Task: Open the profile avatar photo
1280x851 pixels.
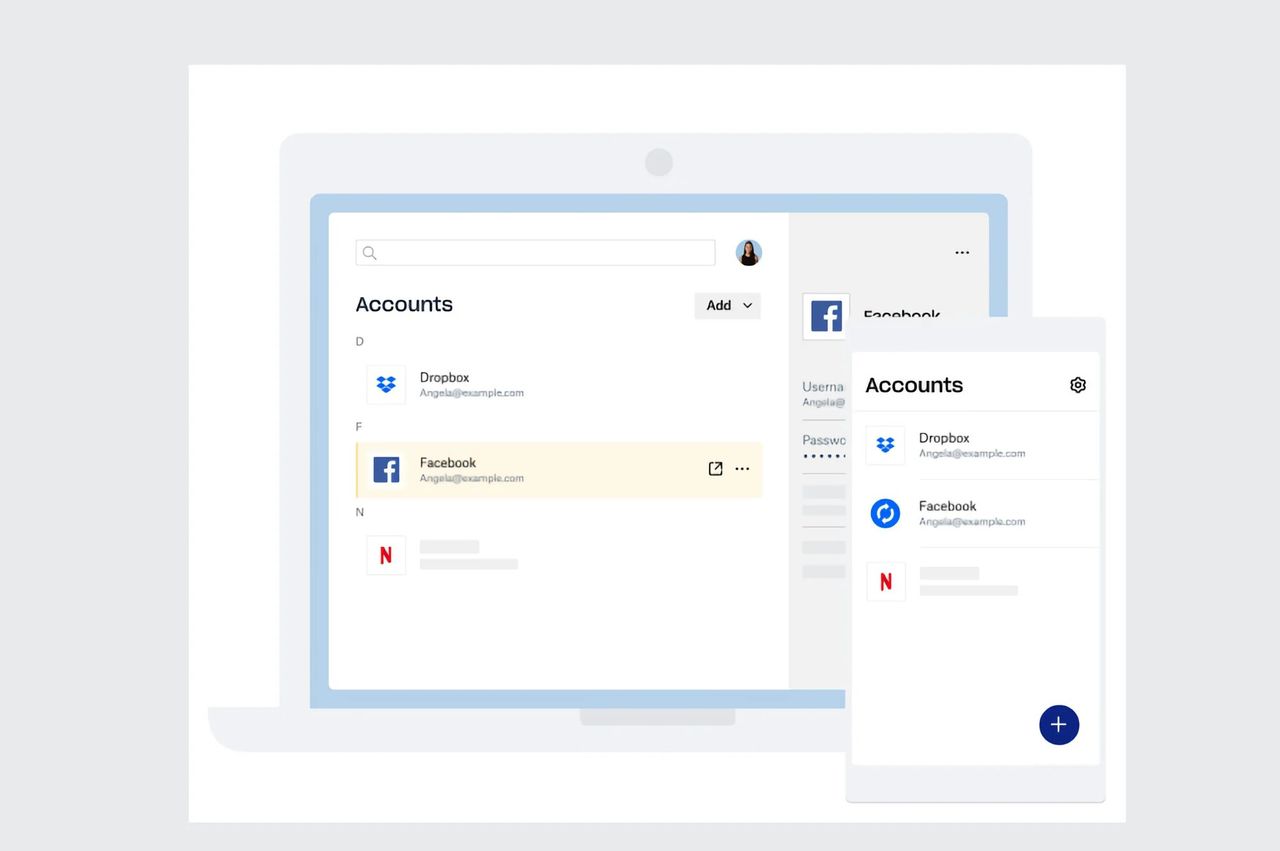Action: 748,252
